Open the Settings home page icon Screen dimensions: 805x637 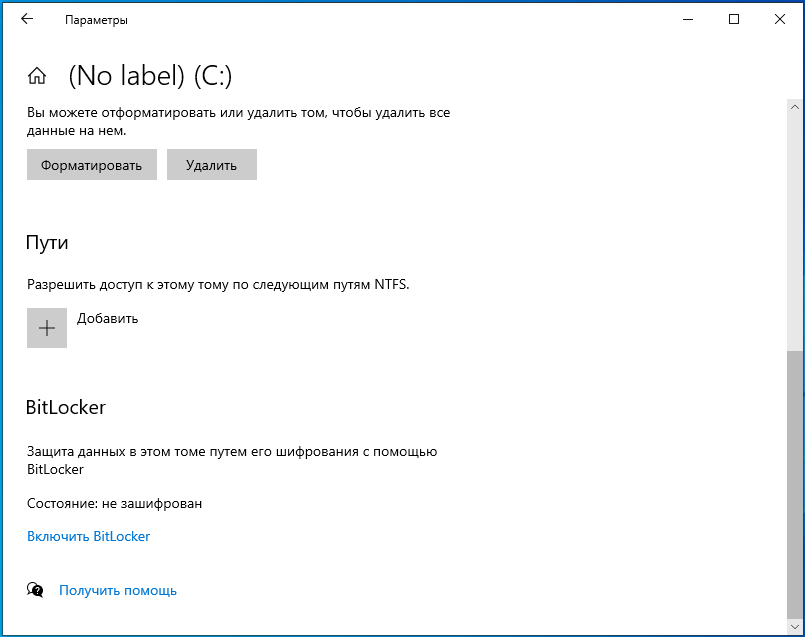(x=37, y=76)
